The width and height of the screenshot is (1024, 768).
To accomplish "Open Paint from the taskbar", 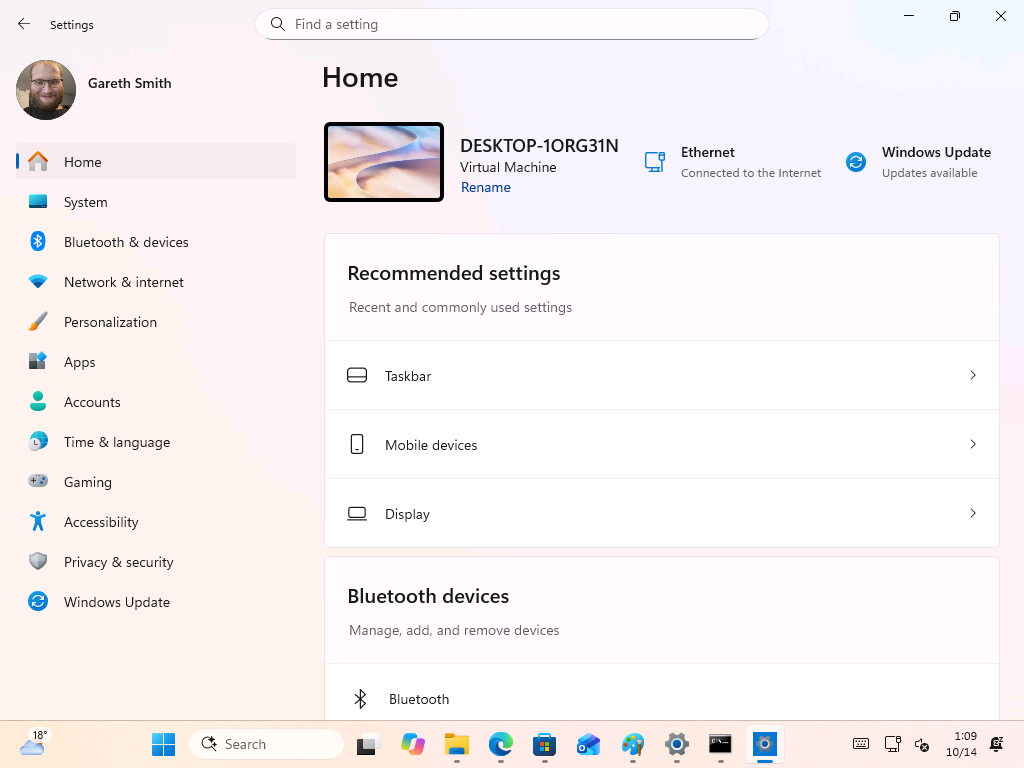I will (632, 744).
